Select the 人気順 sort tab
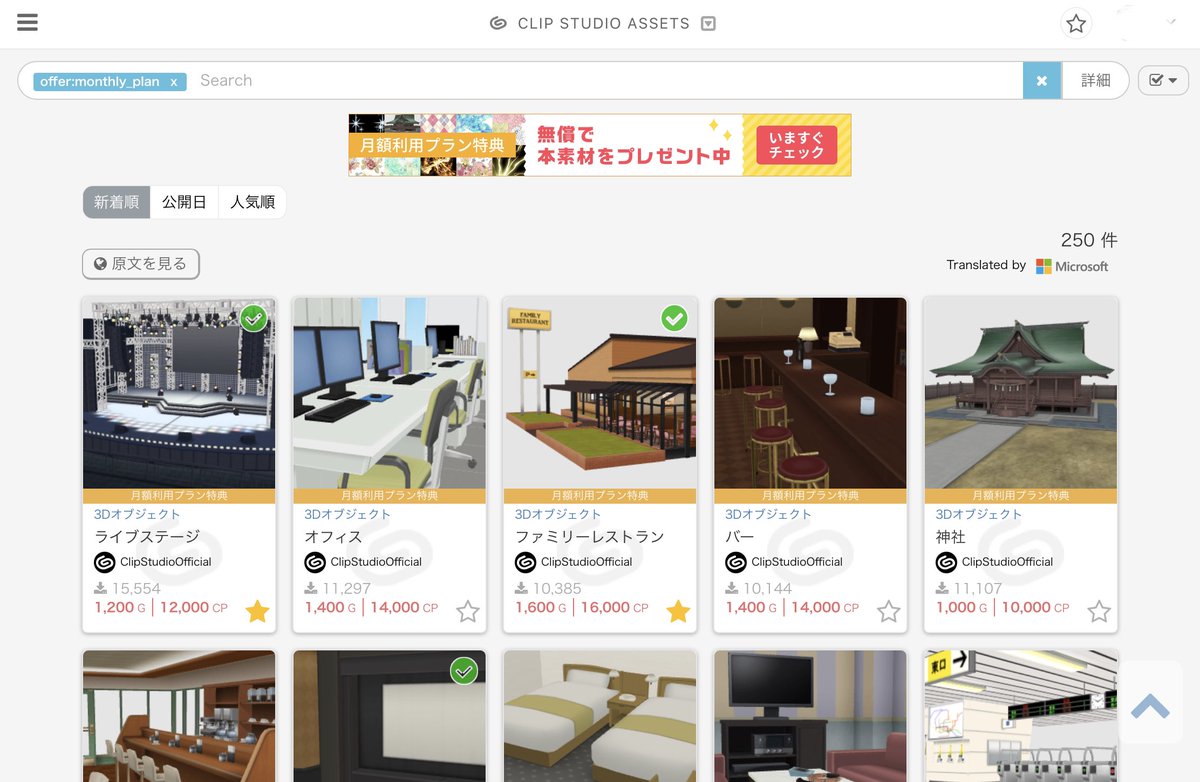 click(x=252, y=202)
